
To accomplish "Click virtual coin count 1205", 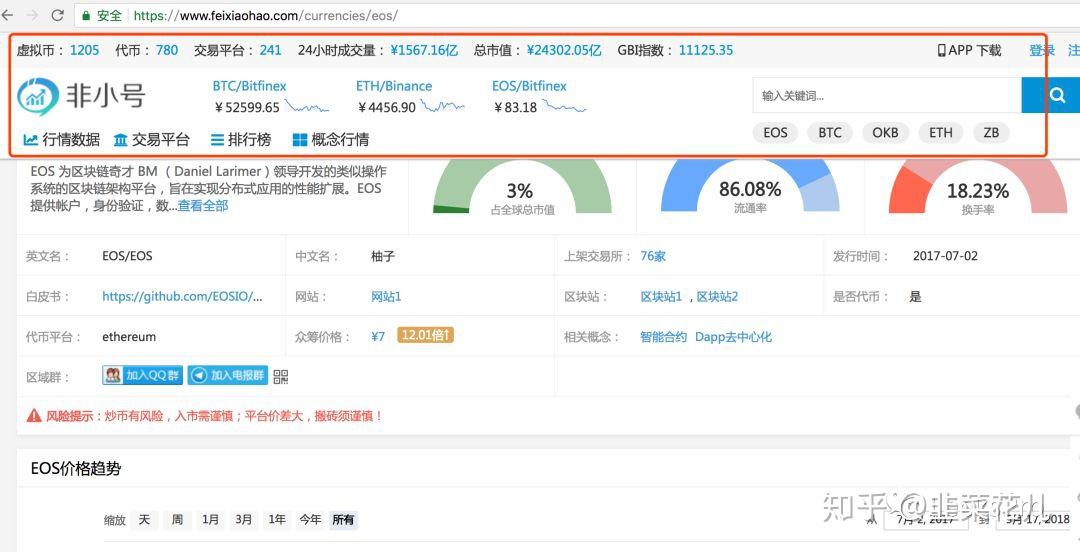I will 84,50.
